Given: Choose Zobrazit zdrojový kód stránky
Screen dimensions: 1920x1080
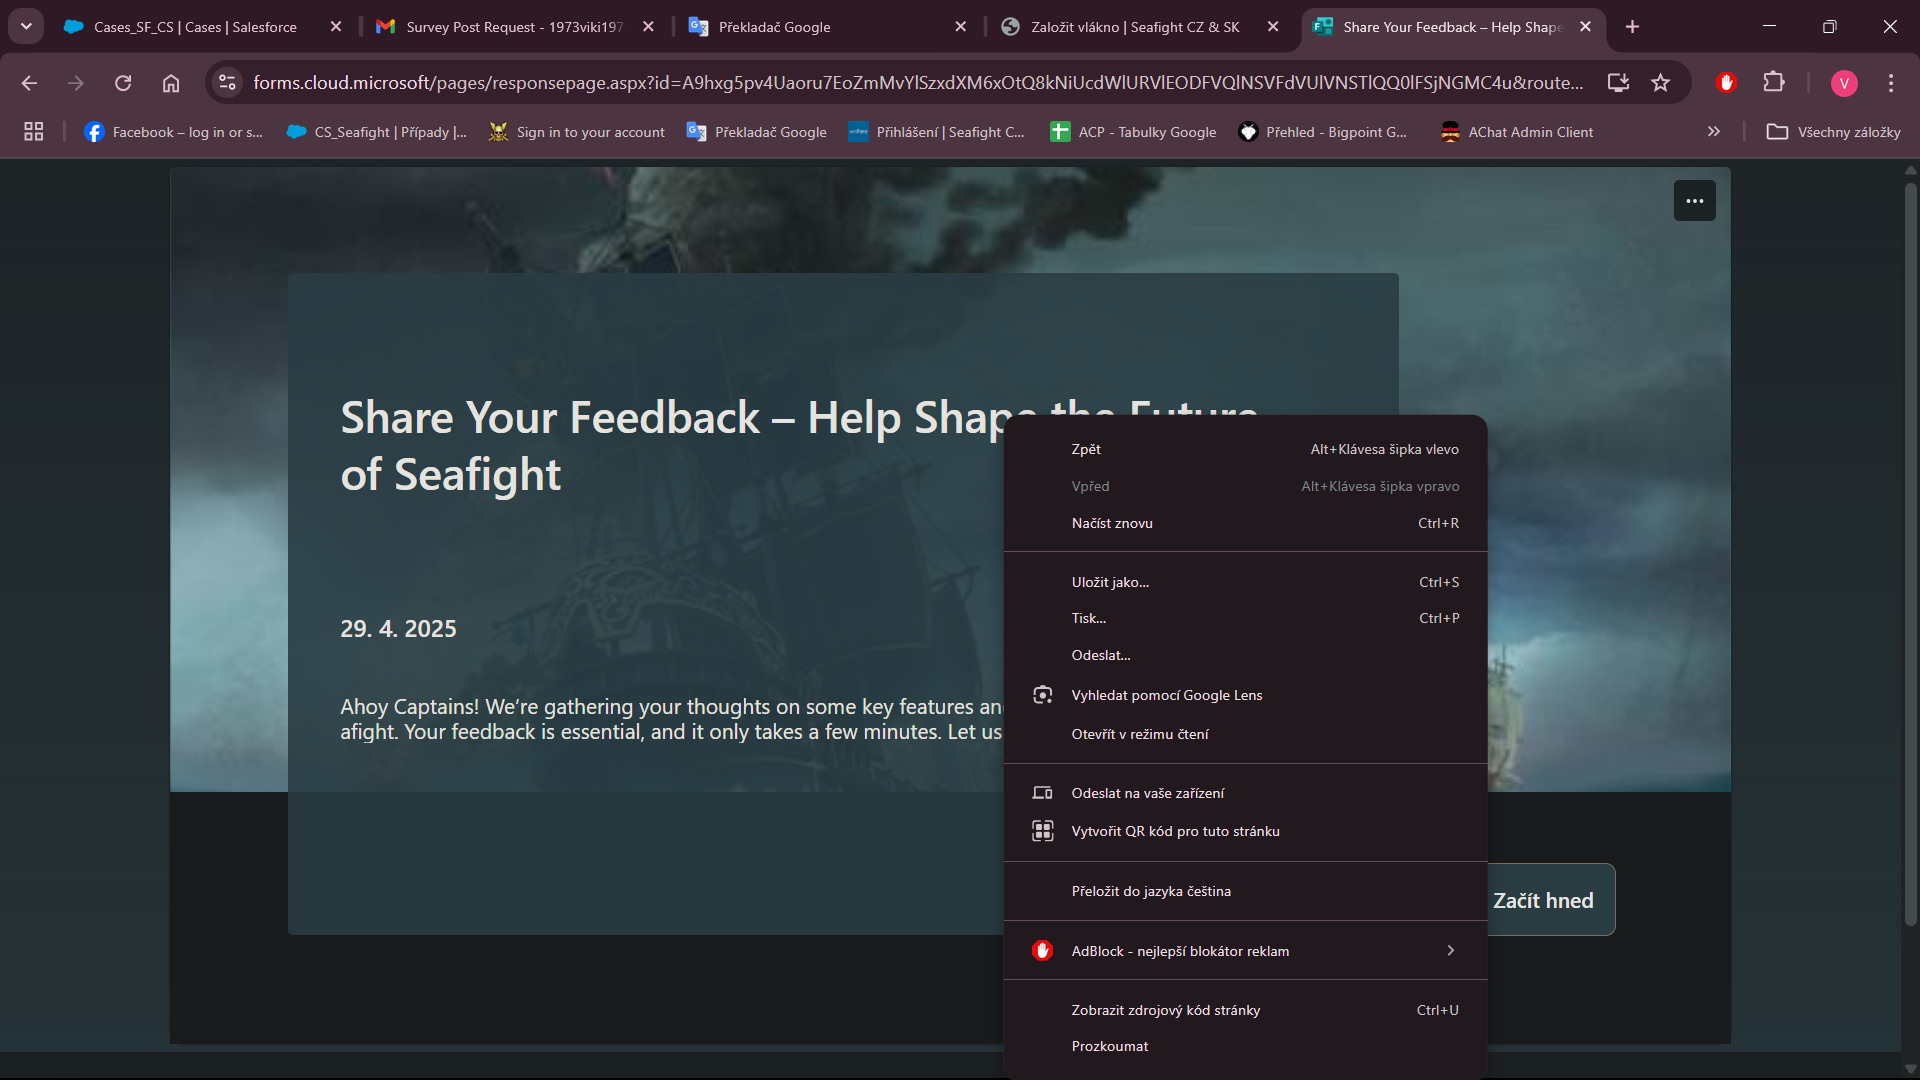Looking at the screenshot, I should click(x=1245, y=1010).
